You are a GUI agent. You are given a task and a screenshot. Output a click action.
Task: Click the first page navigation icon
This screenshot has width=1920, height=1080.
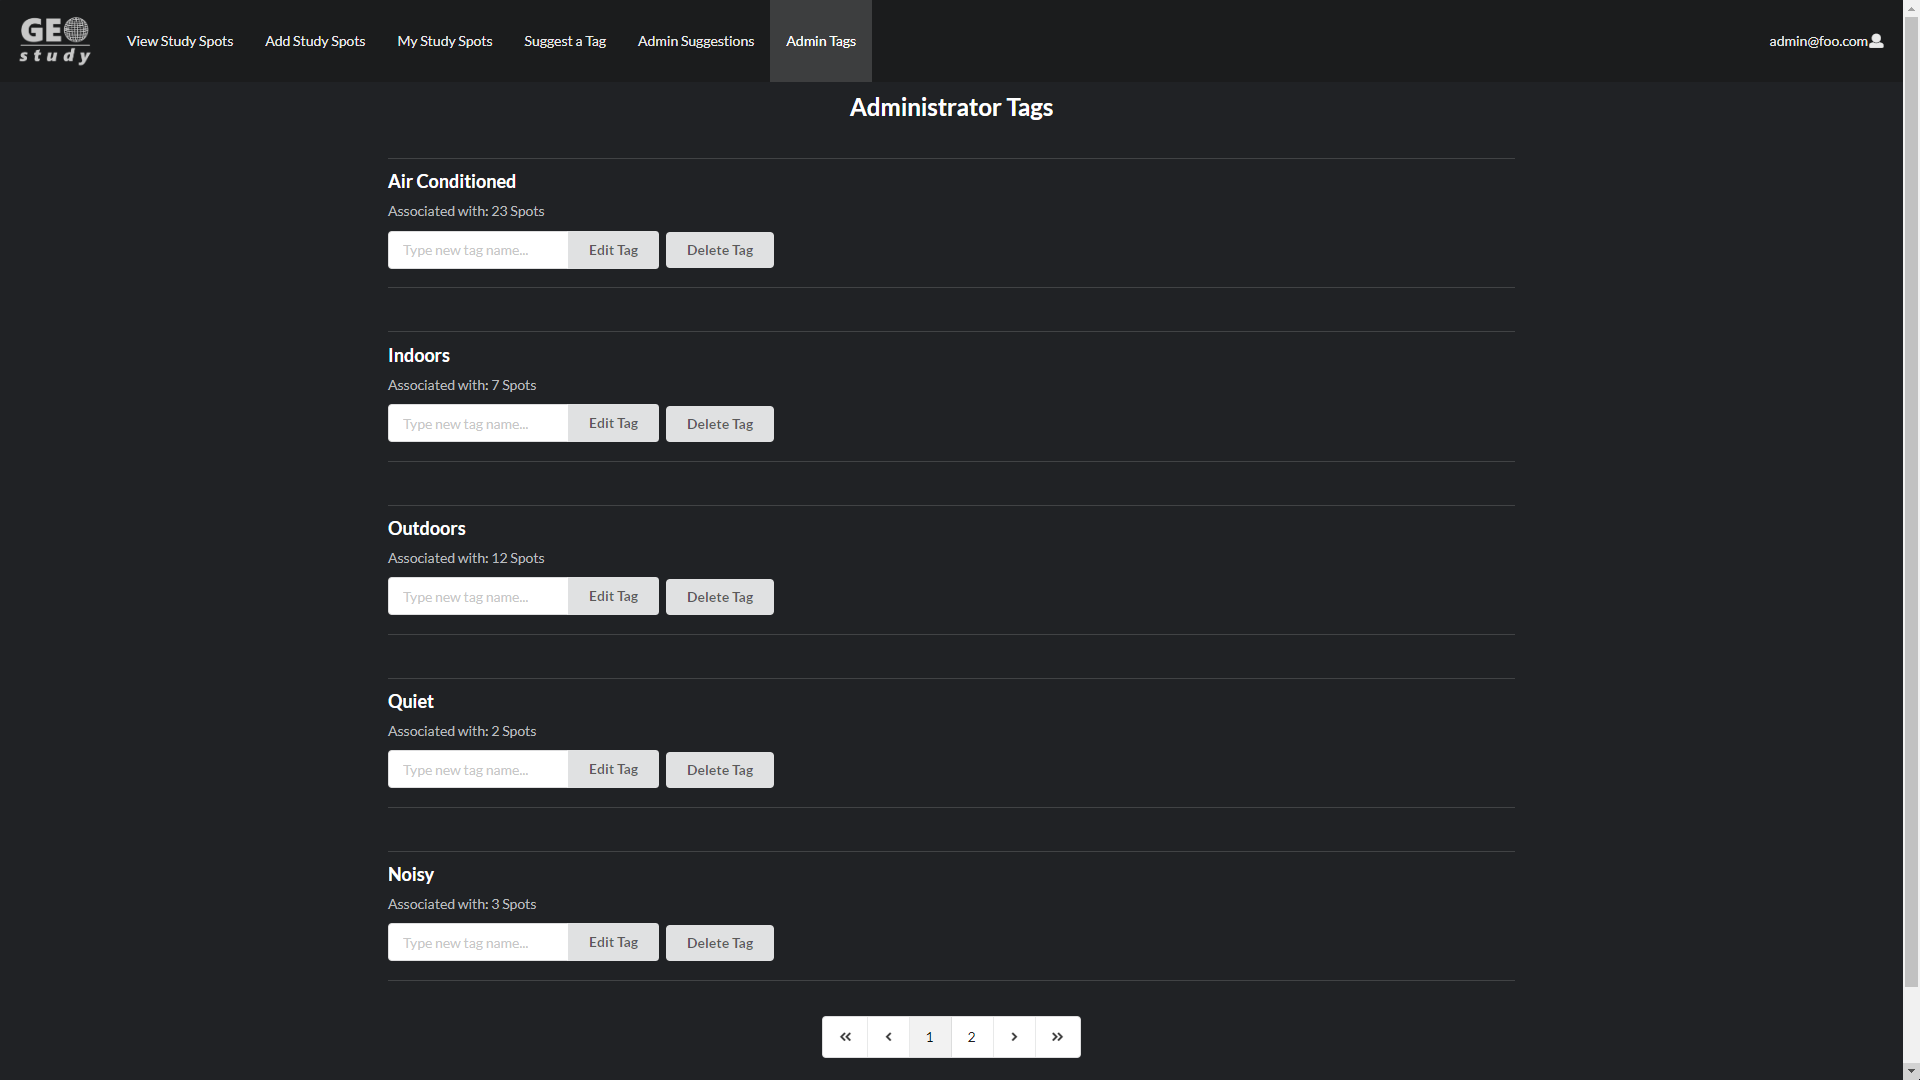coord(845,1036)
